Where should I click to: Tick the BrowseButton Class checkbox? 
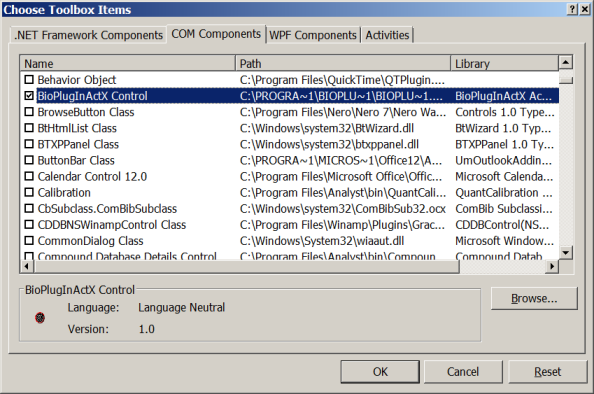[29, 112]
